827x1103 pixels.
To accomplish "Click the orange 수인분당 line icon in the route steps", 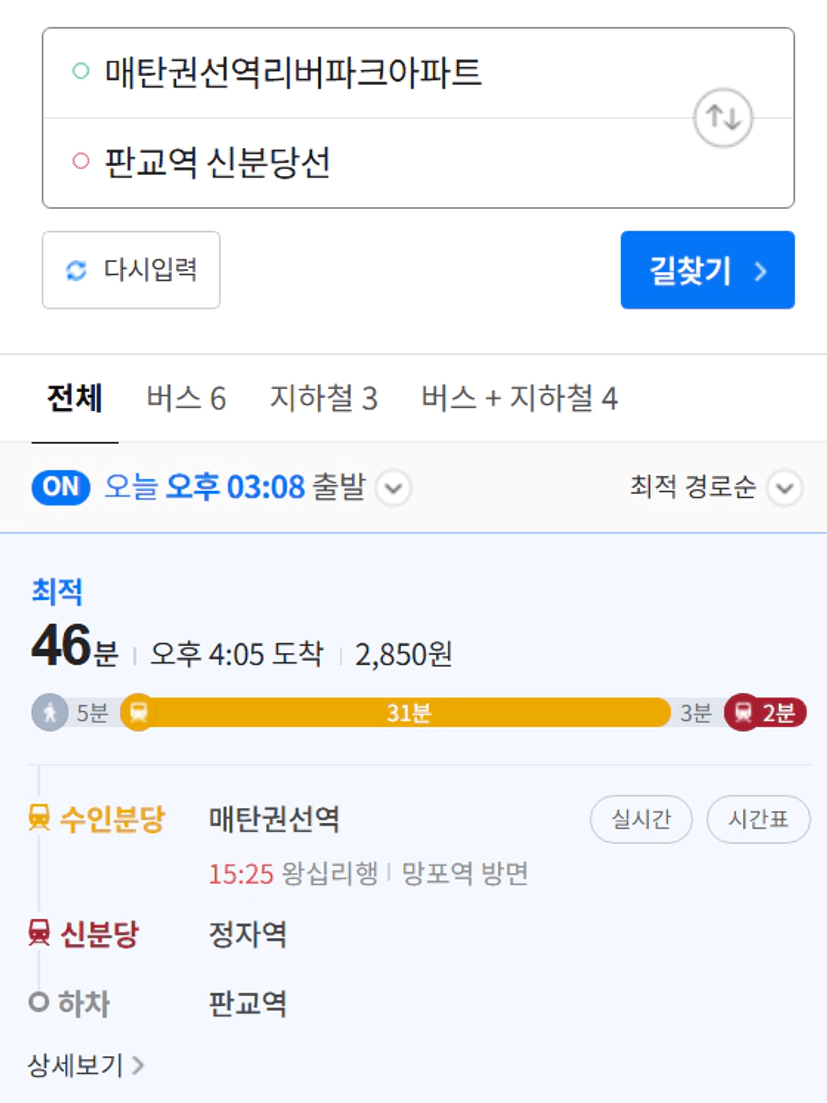I will [39, 818].
